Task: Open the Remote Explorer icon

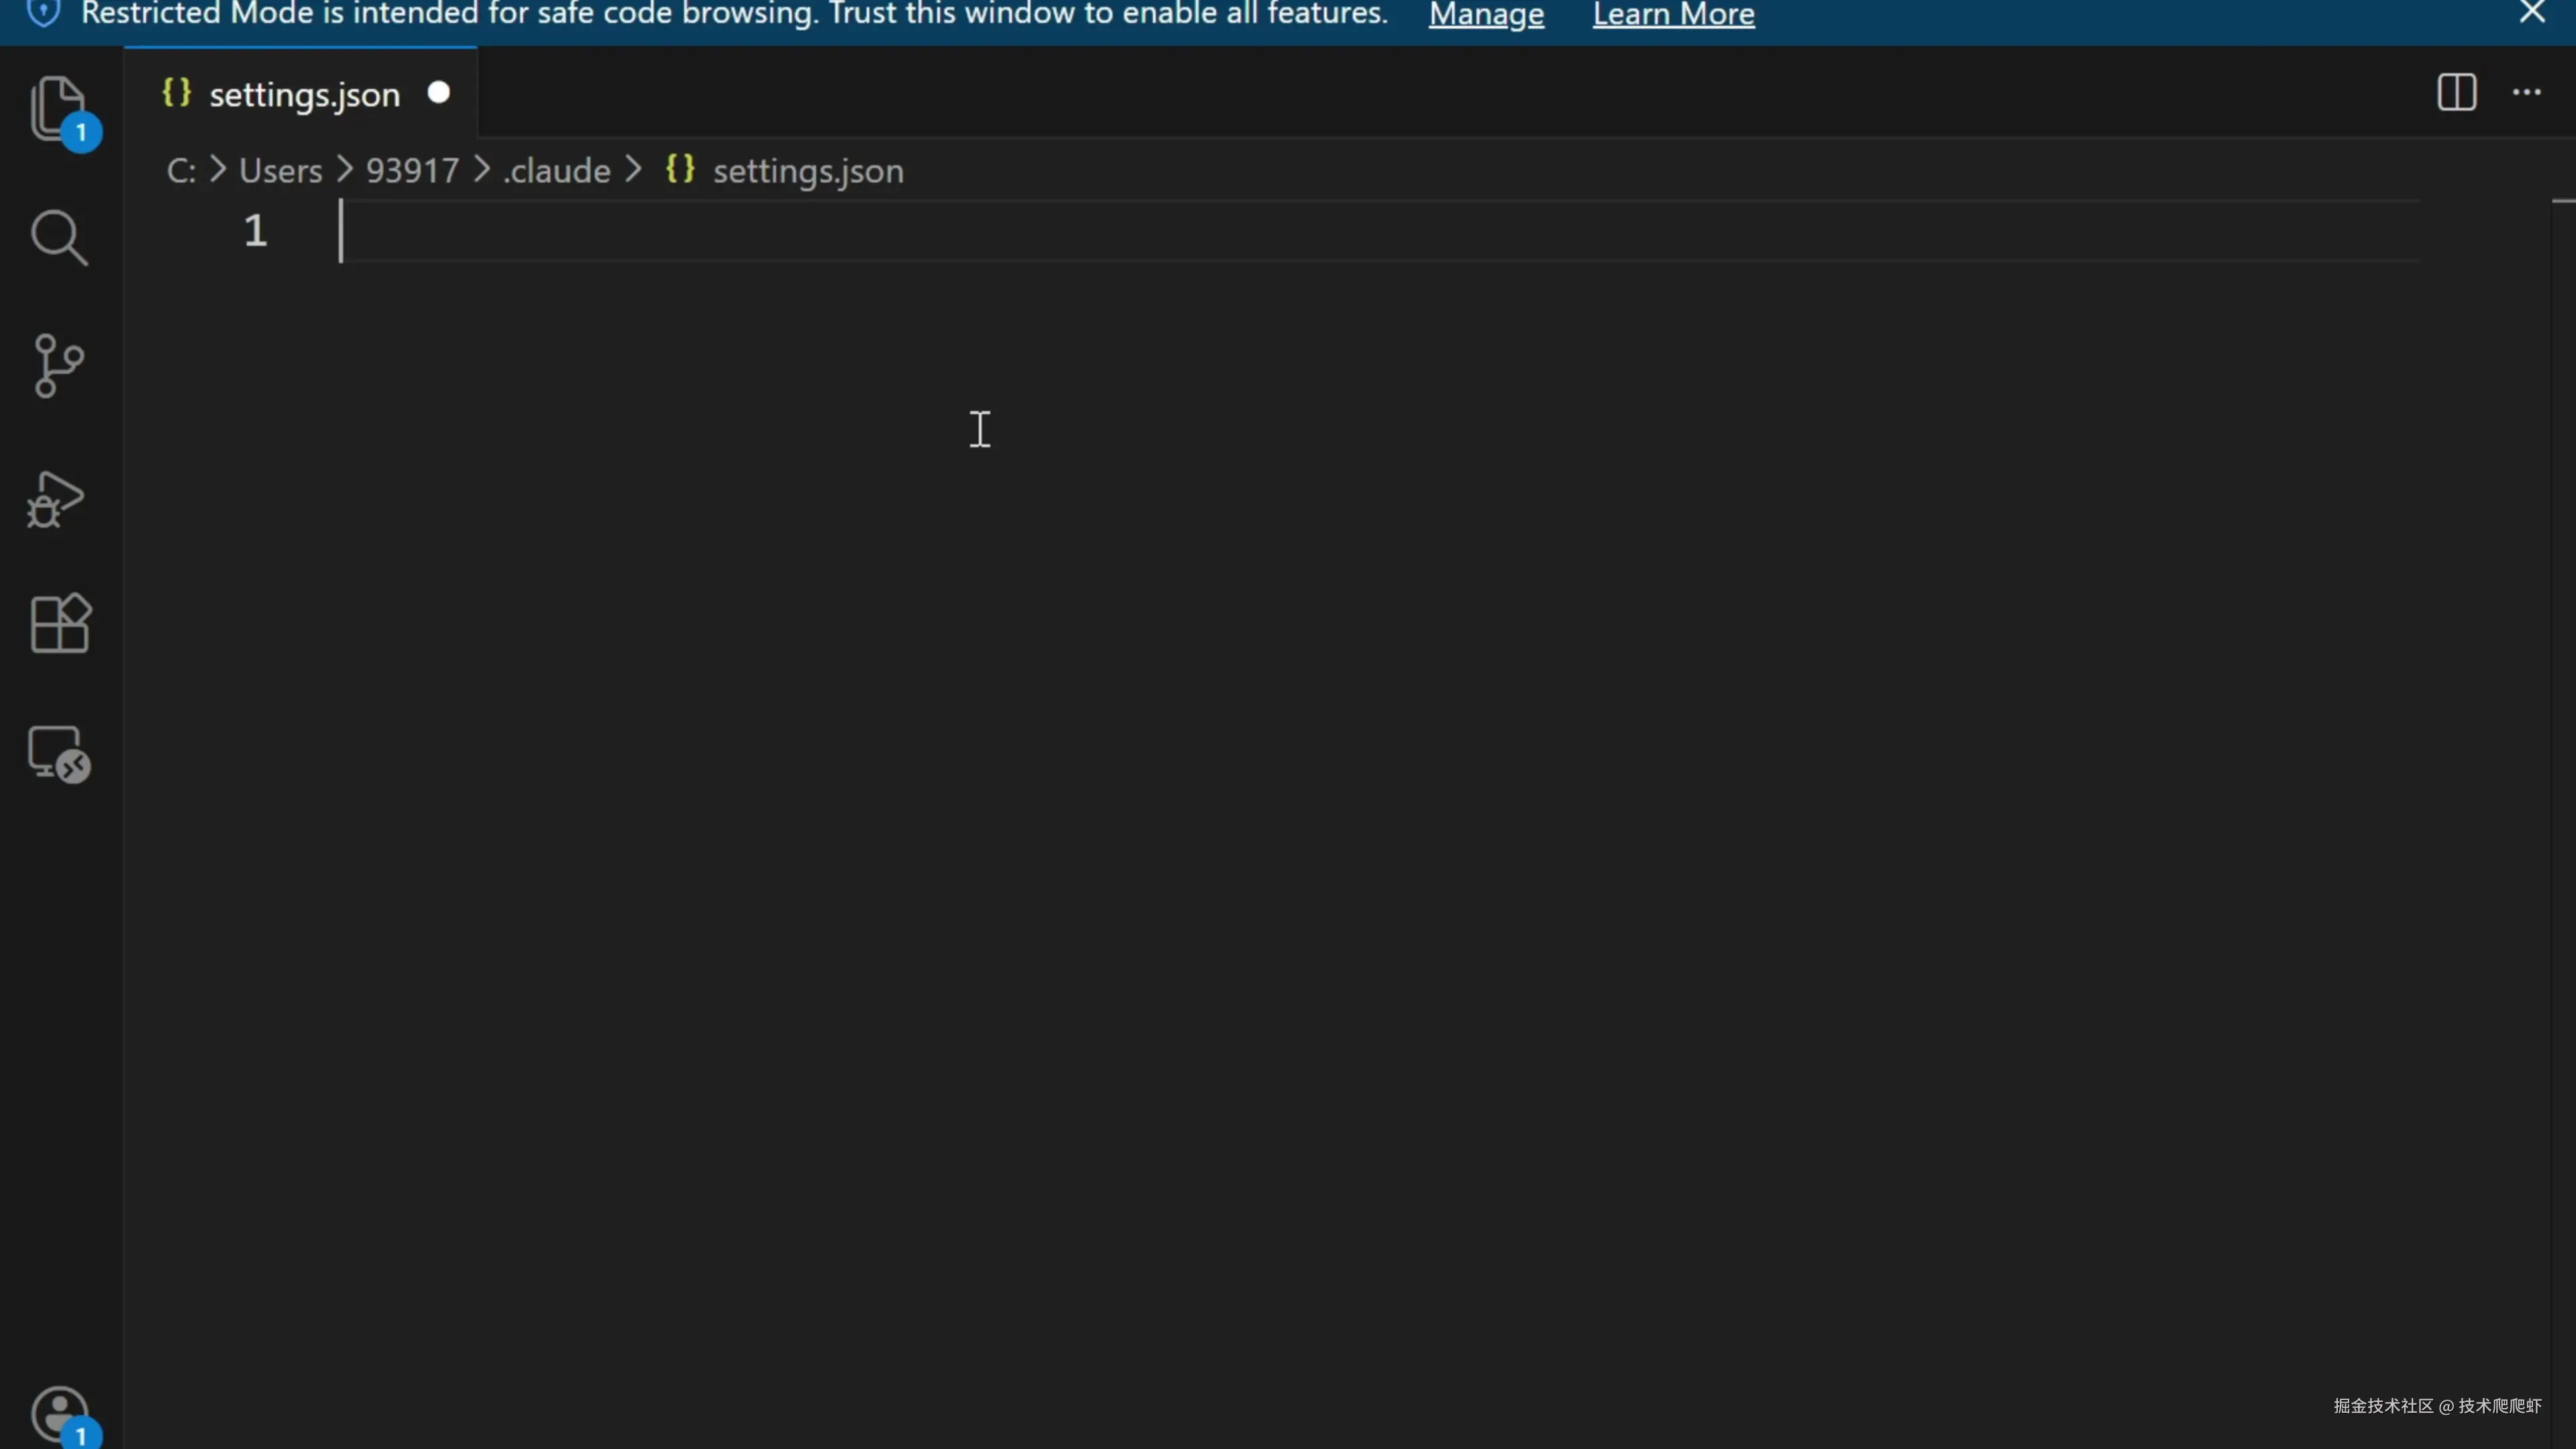Action: (58, 754)
